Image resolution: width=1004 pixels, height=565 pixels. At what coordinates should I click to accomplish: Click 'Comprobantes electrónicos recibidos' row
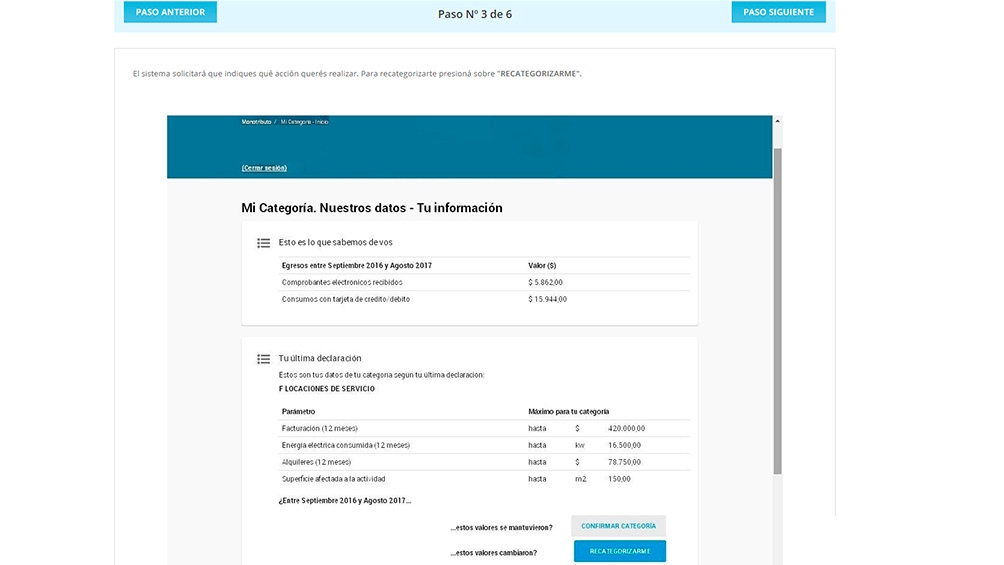[x=485, y=282]
